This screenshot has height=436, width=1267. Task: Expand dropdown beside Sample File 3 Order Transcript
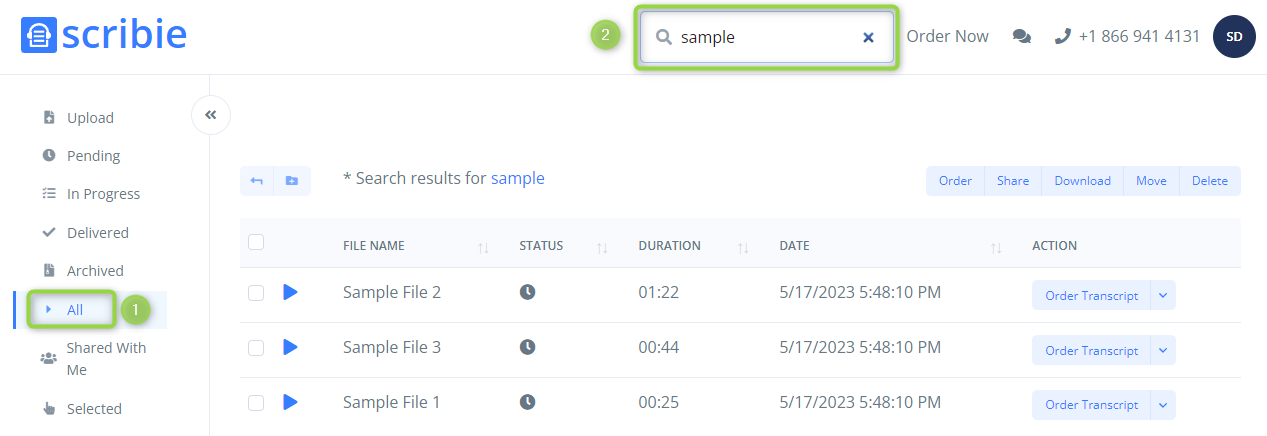pos(1163,351)
